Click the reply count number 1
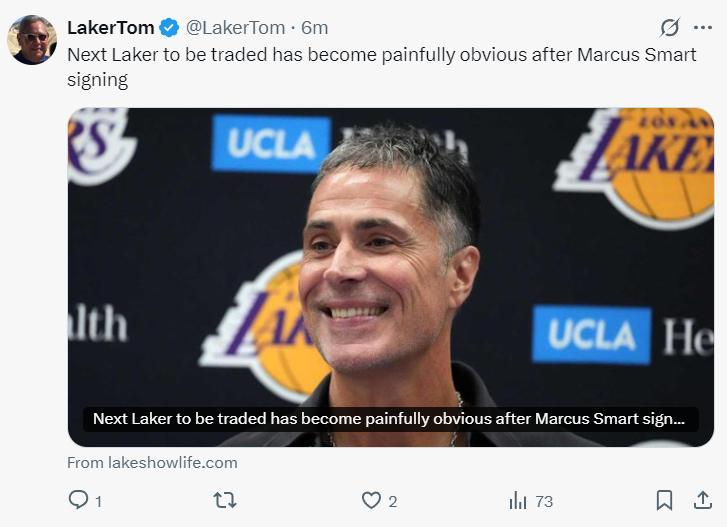727x527 pixels. pyautogui.click(x=98, y=501)
